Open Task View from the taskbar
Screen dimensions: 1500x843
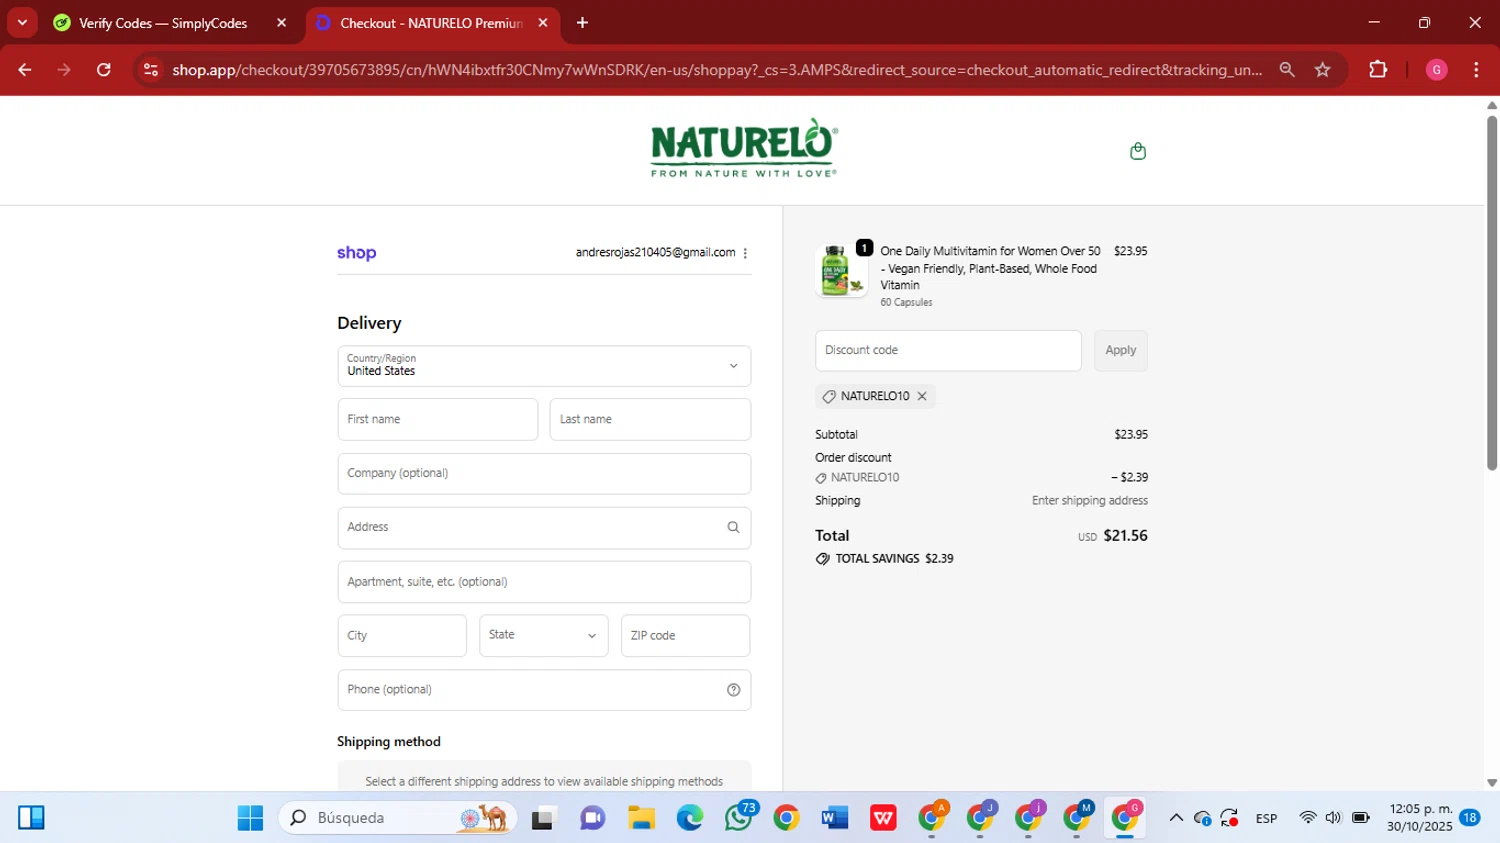(x=543, y=818)
